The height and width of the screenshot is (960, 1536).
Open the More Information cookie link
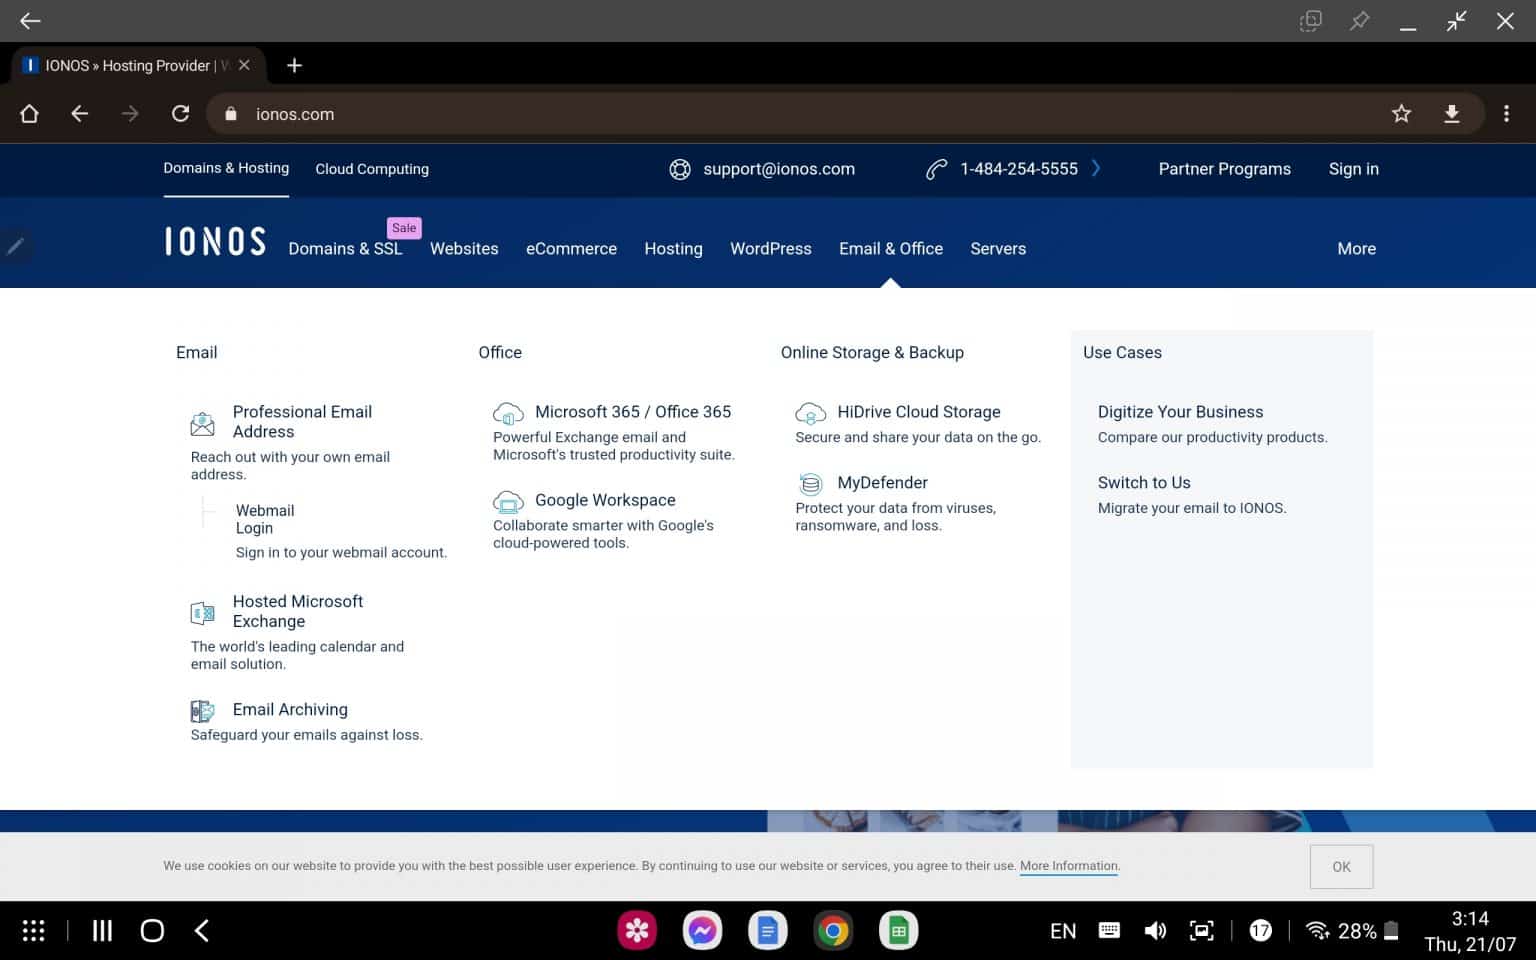[x=1068, y=866]
